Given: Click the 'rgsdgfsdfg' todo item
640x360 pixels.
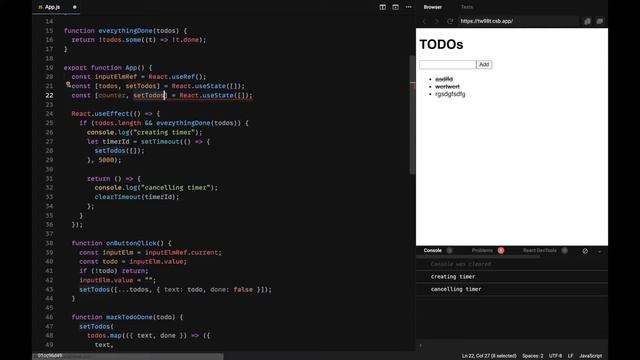Looking at the screenshot, I should (x=450, y=94).
